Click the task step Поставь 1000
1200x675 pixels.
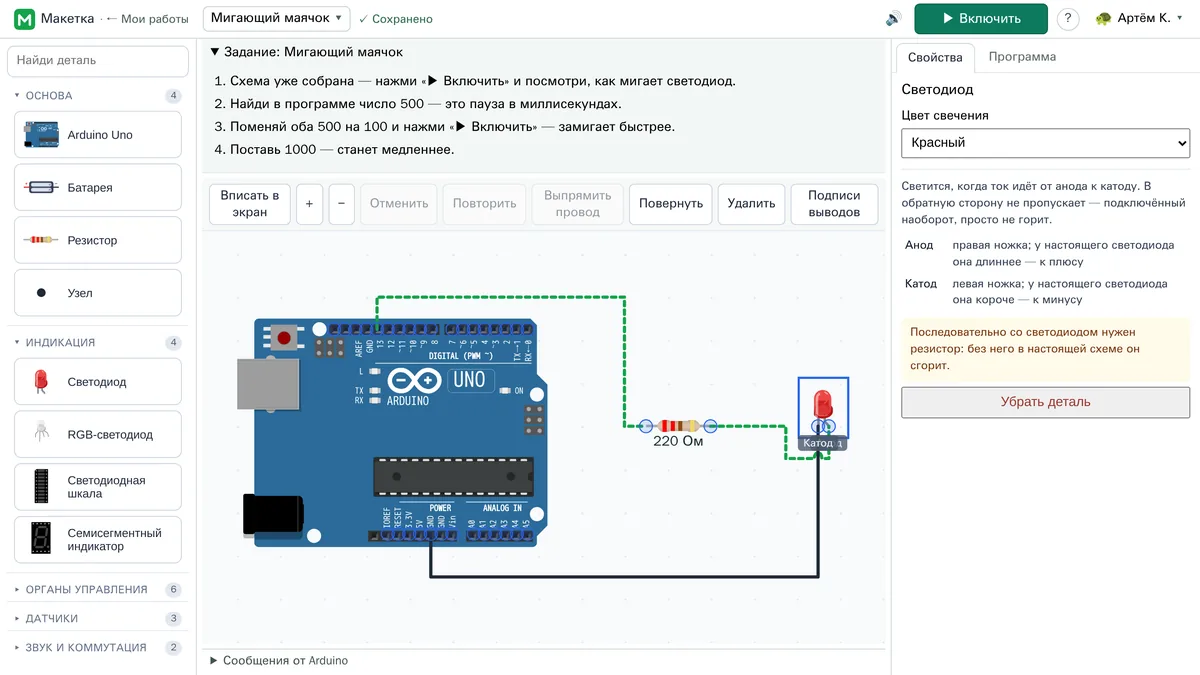pyautogui.click(x=334, y=150)
